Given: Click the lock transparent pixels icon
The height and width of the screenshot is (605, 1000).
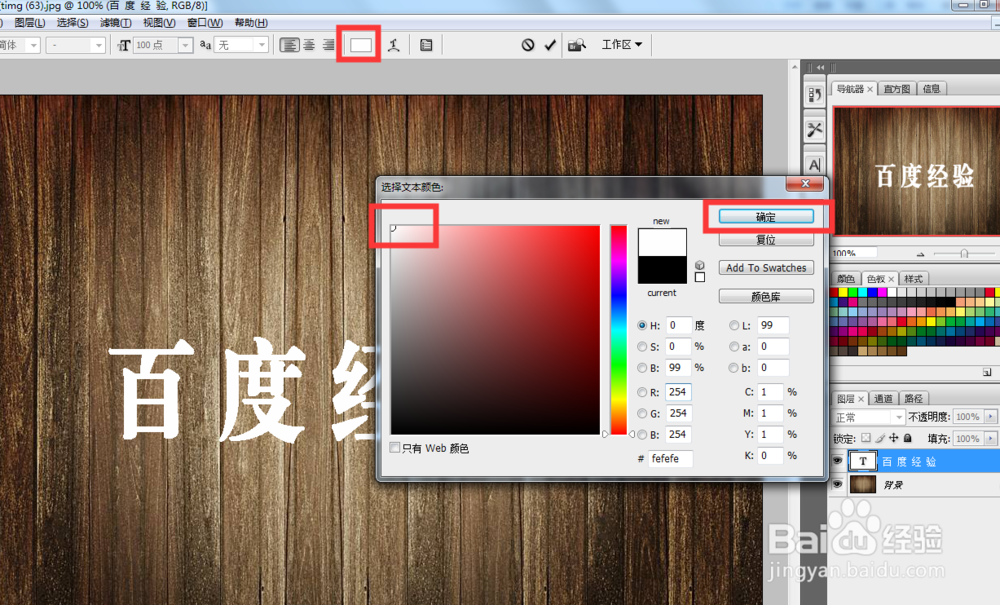Looking at the screenshot, I should (865, 438).
